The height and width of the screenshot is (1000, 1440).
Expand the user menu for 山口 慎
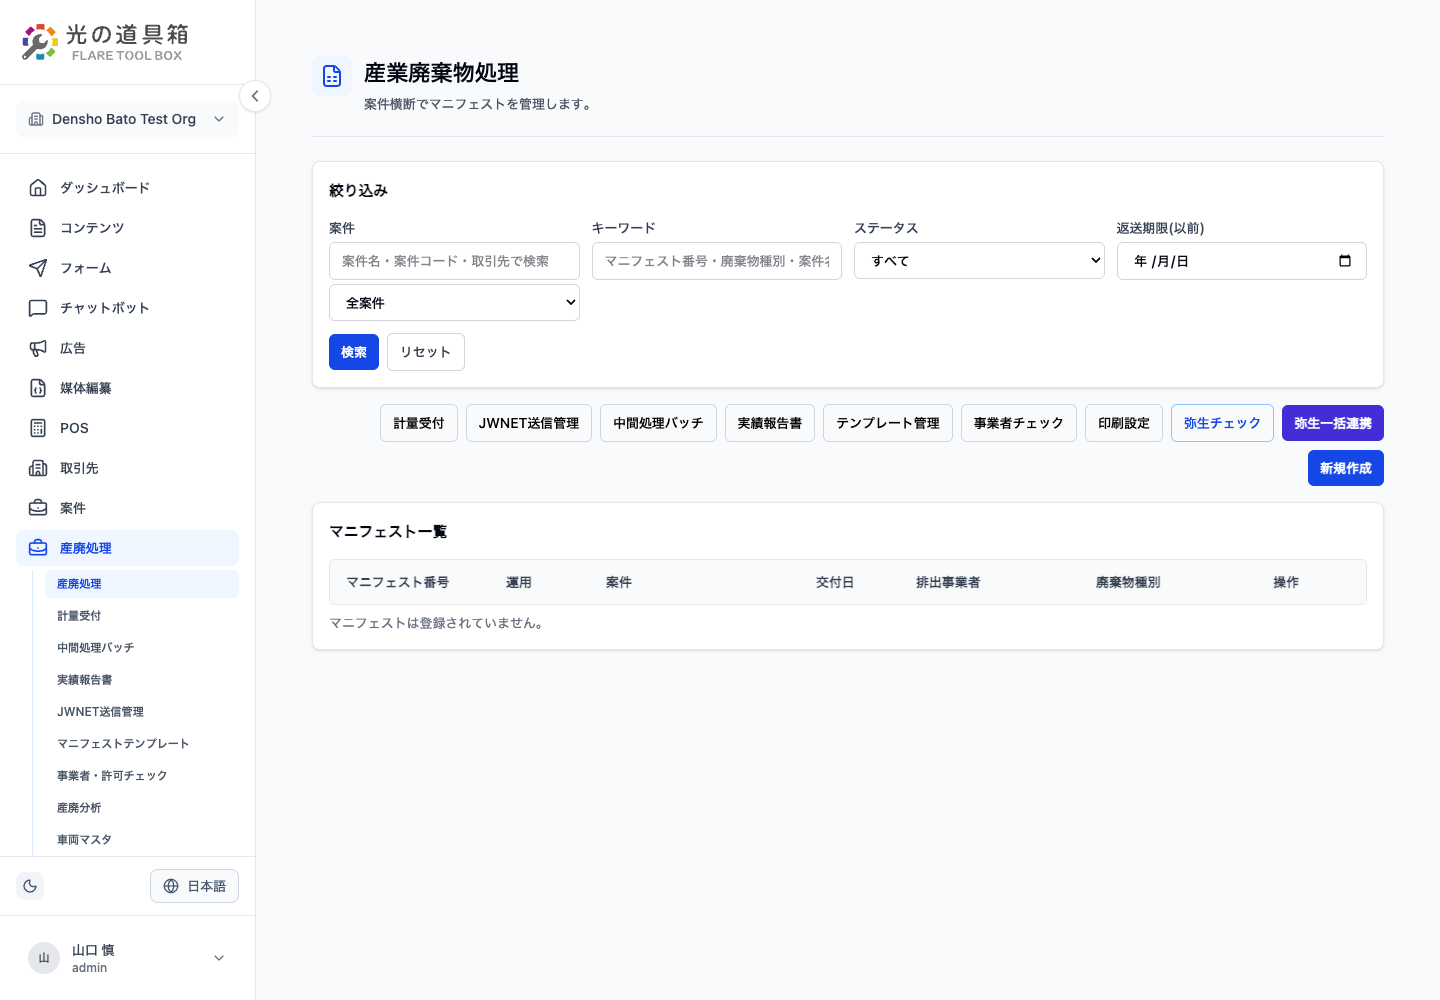127,958
